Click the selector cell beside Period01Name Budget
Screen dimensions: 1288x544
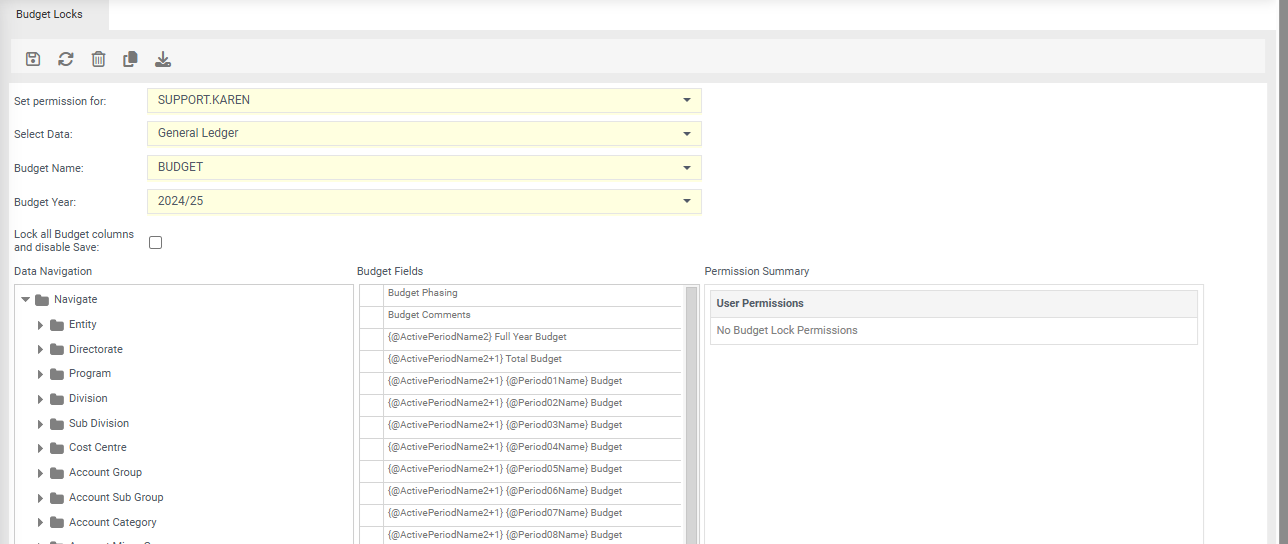[x=371, y=383]
